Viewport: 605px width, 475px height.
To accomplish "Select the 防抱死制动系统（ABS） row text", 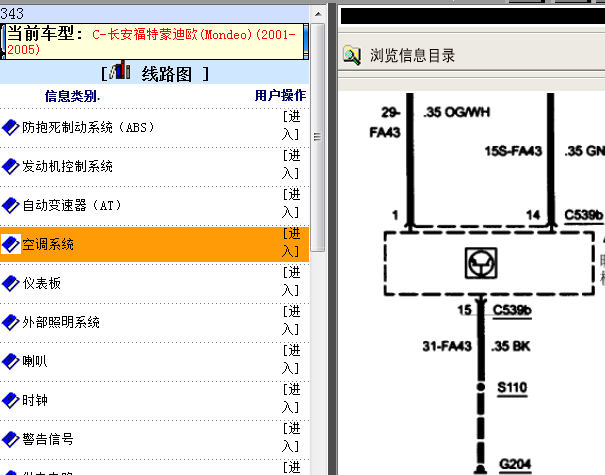I will point(88,127).
